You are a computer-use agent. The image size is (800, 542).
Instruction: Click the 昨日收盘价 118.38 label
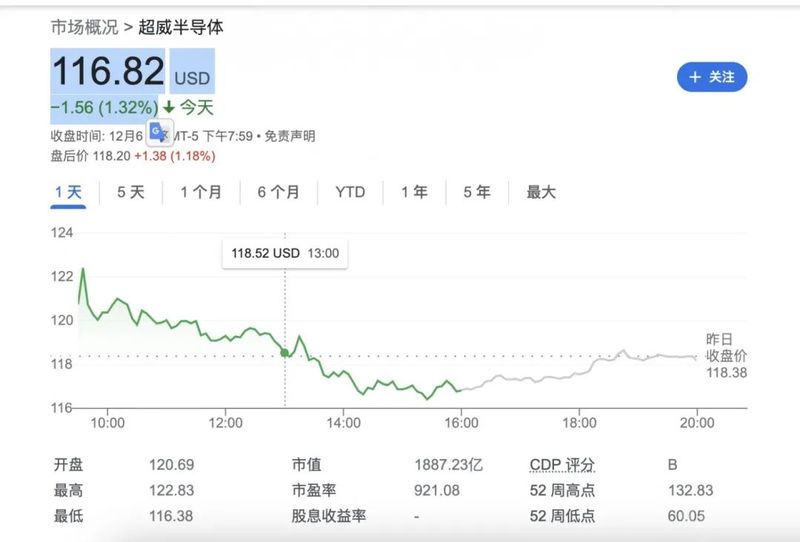[727, 356]
